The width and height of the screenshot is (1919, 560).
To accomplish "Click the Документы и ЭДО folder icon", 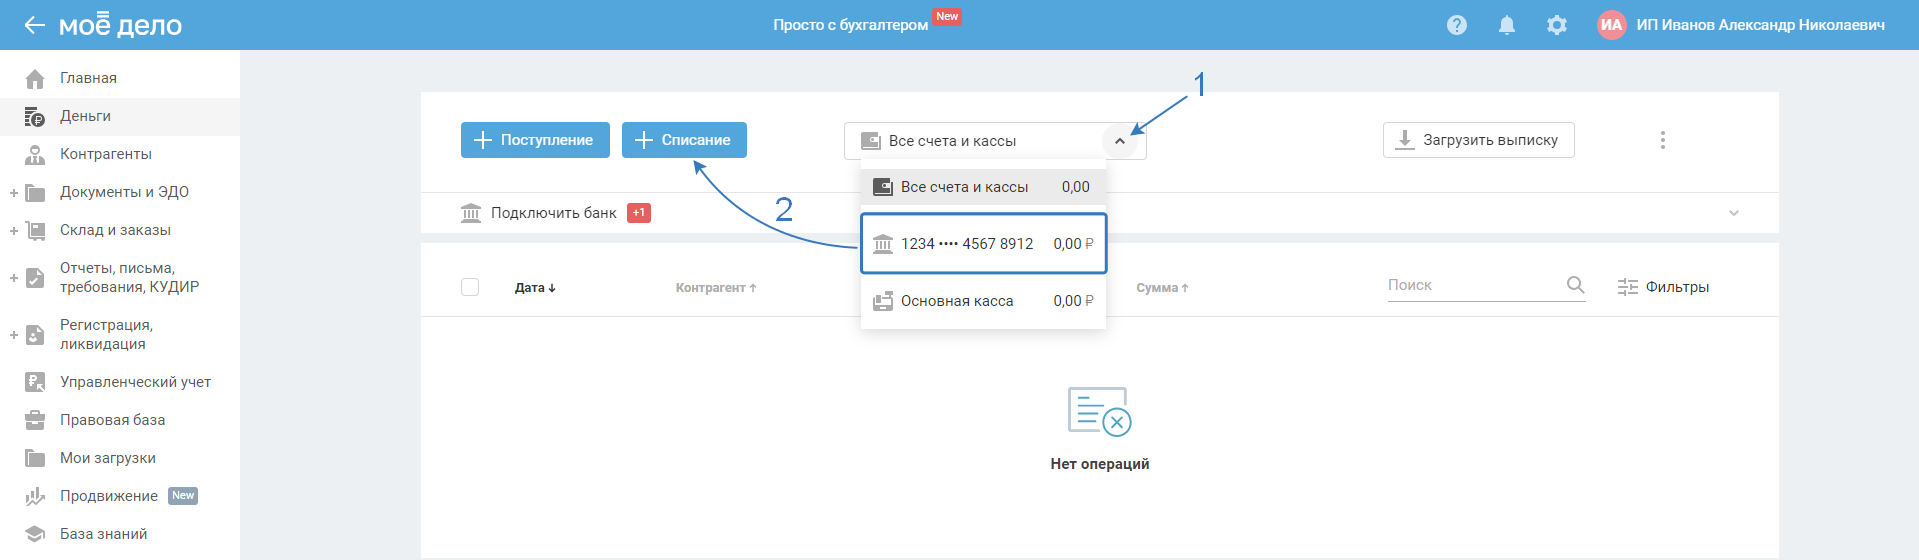I will [x=35, y=192].
